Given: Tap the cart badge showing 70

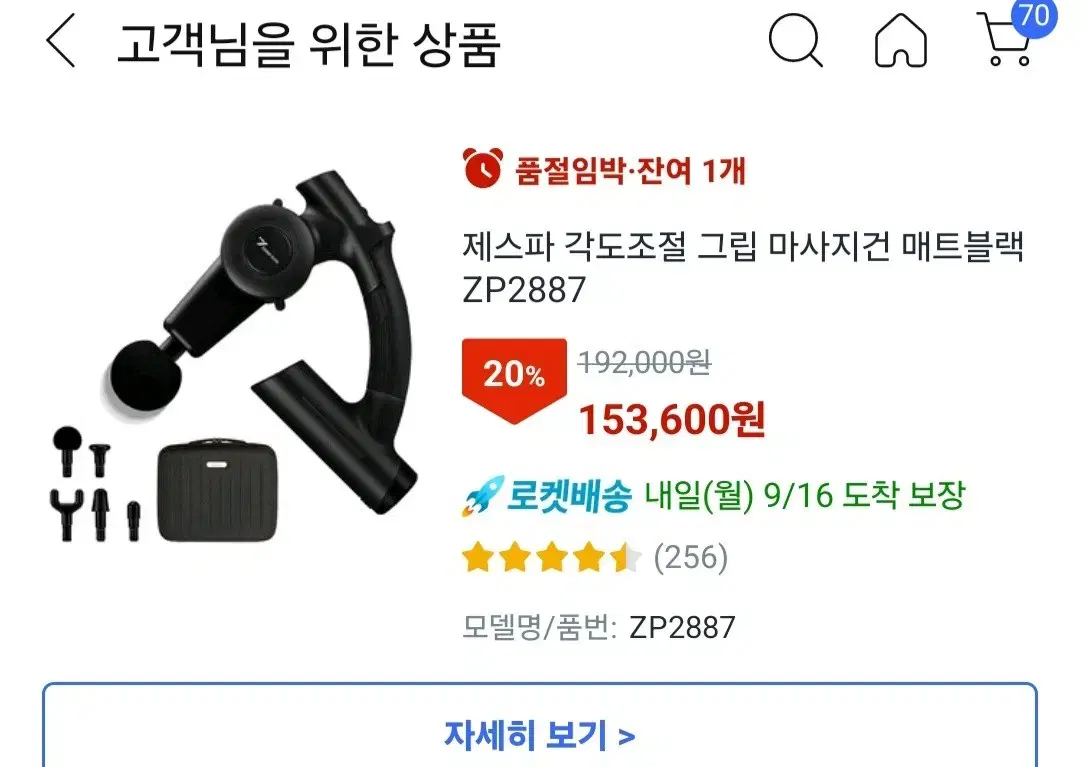Looking at the screenshot, I should click(x=1033, y=16).
